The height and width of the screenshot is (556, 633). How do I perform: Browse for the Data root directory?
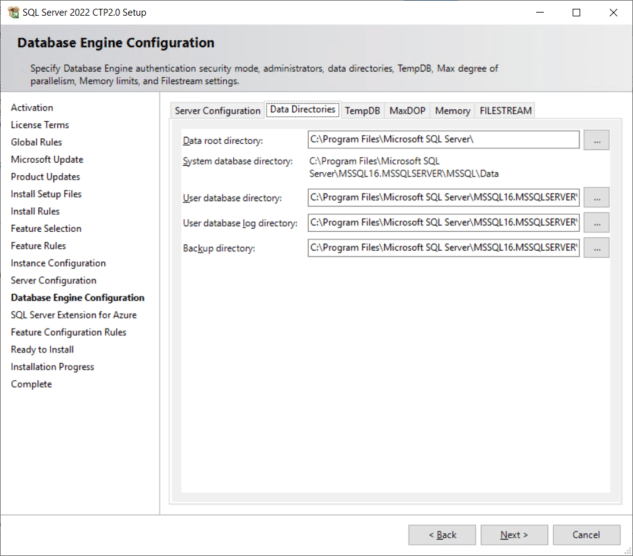click(x=597, y=140)
